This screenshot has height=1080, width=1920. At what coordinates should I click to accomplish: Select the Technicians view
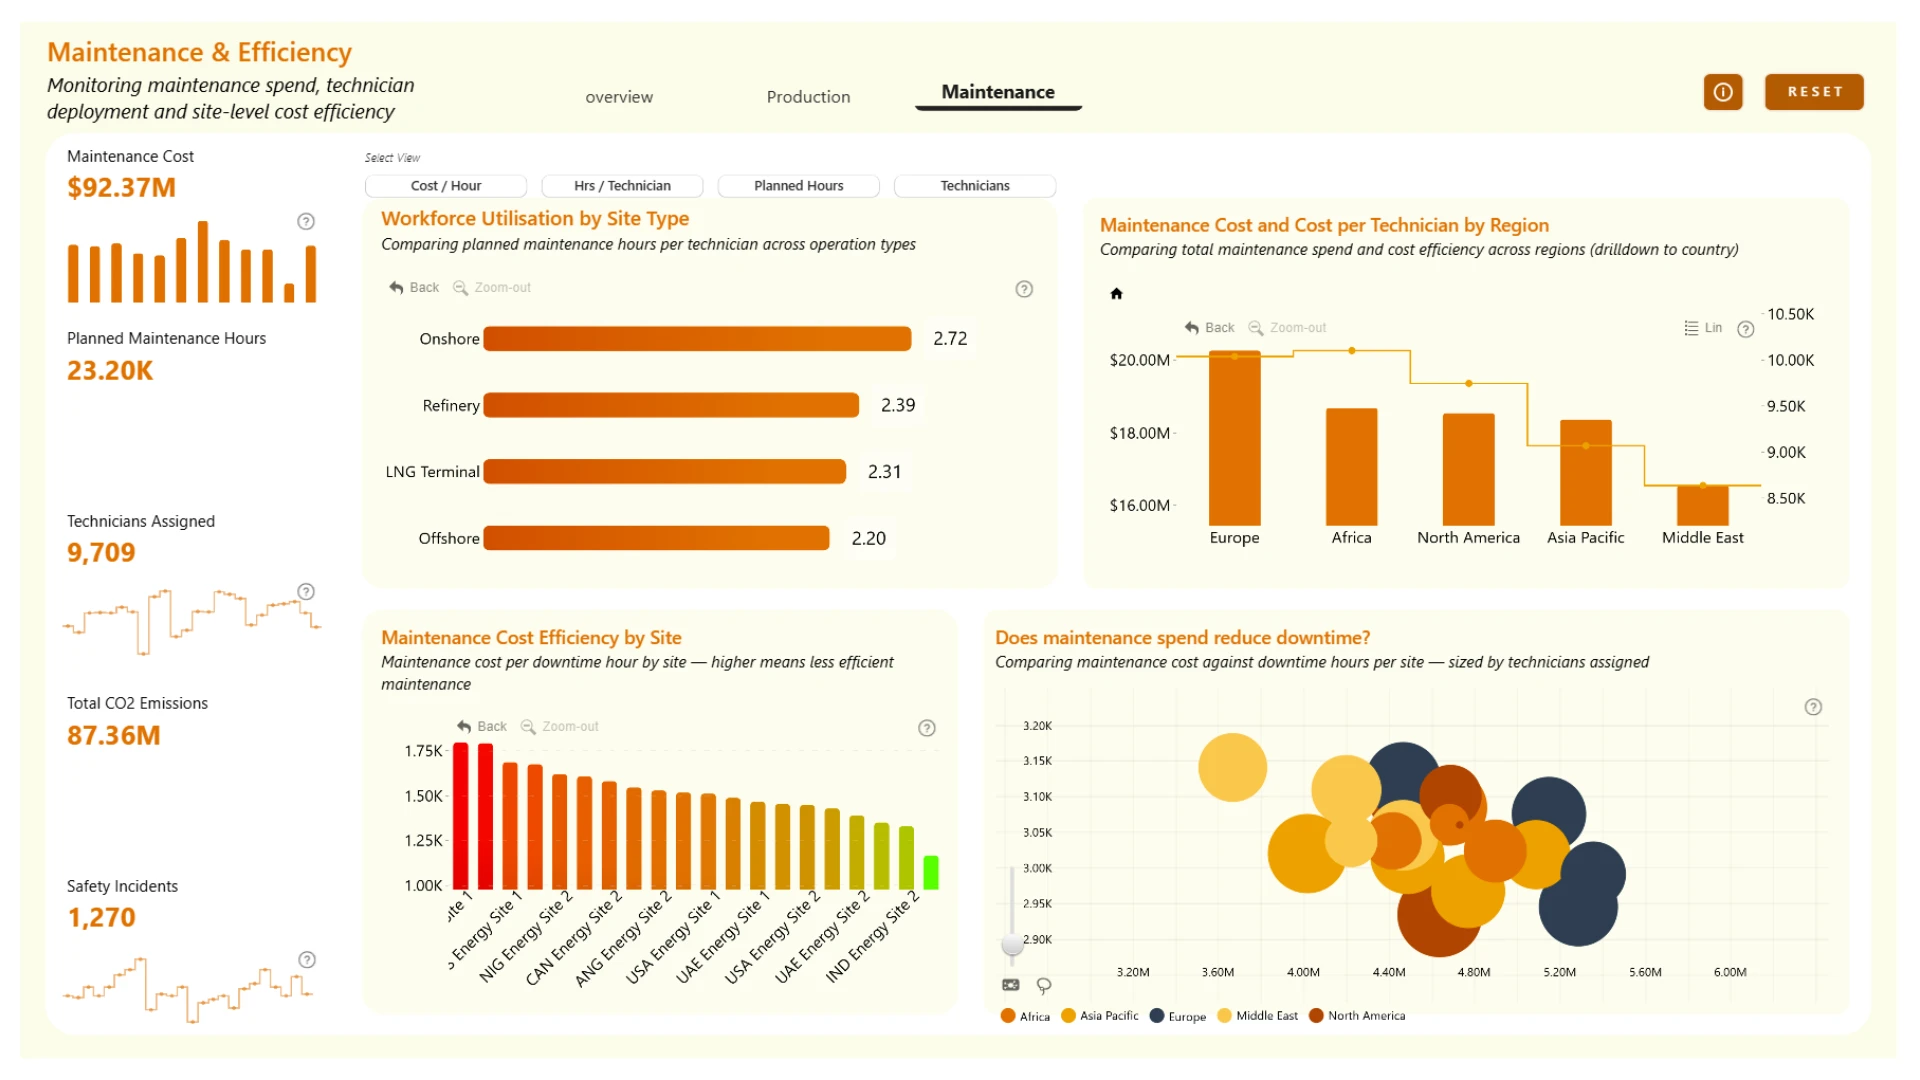pyautogui.click(x=975, y=186)
